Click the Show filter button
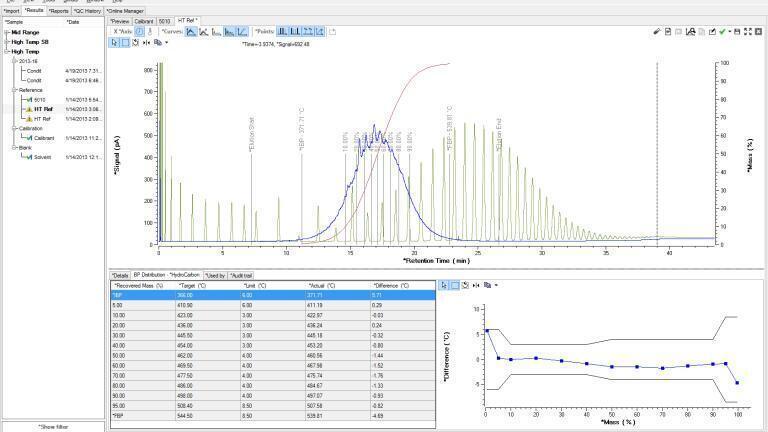The image size is (768, 432). tap(53, 427)
